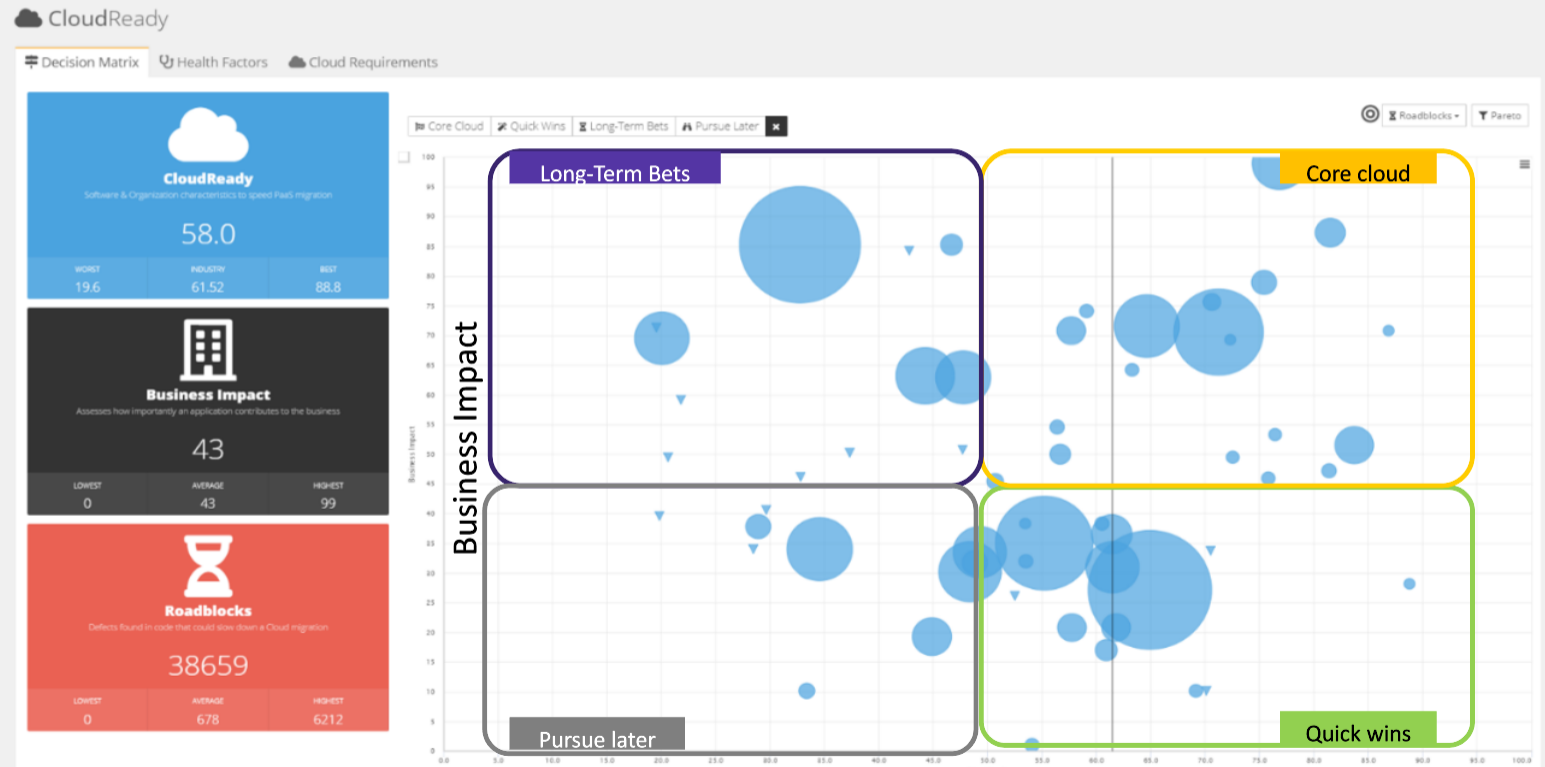Switch to the Health Factors tab

(x=213, y=62)
